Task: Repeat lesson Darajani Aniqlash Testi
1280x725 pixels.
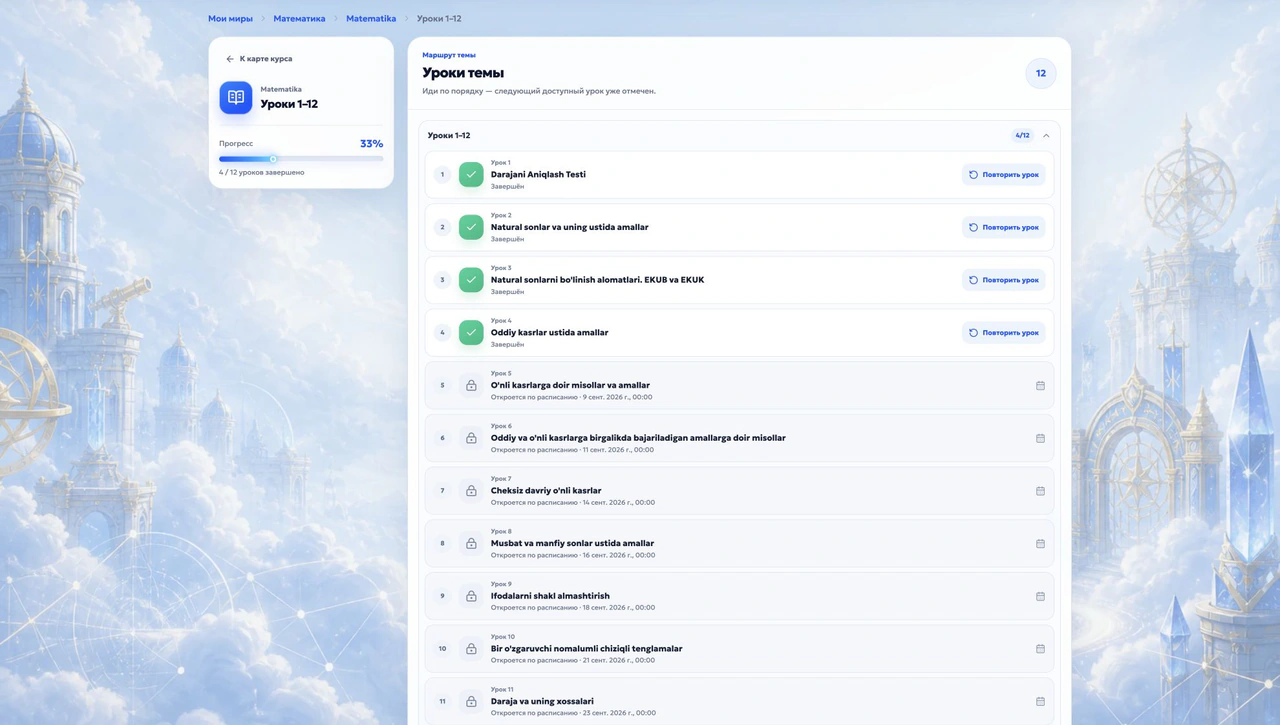Action: click(1004, 174)
